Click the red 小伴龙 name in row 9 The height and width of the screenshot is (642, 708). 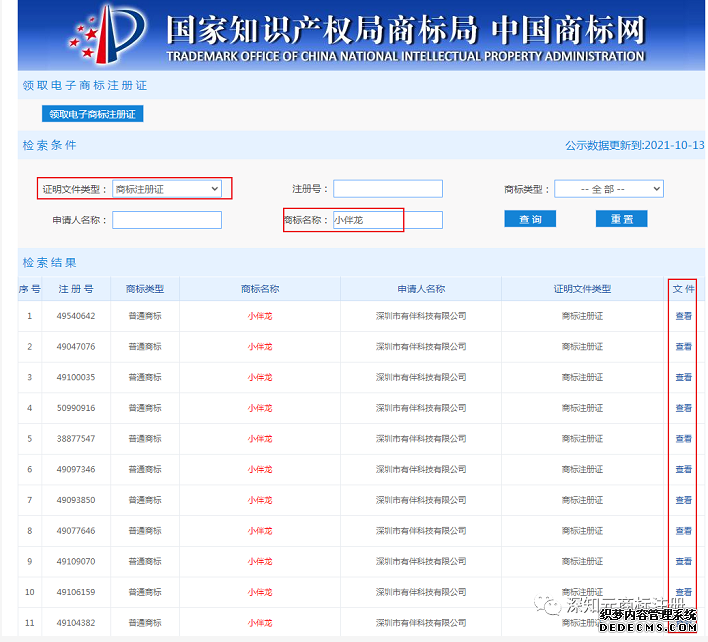(260, 562)
